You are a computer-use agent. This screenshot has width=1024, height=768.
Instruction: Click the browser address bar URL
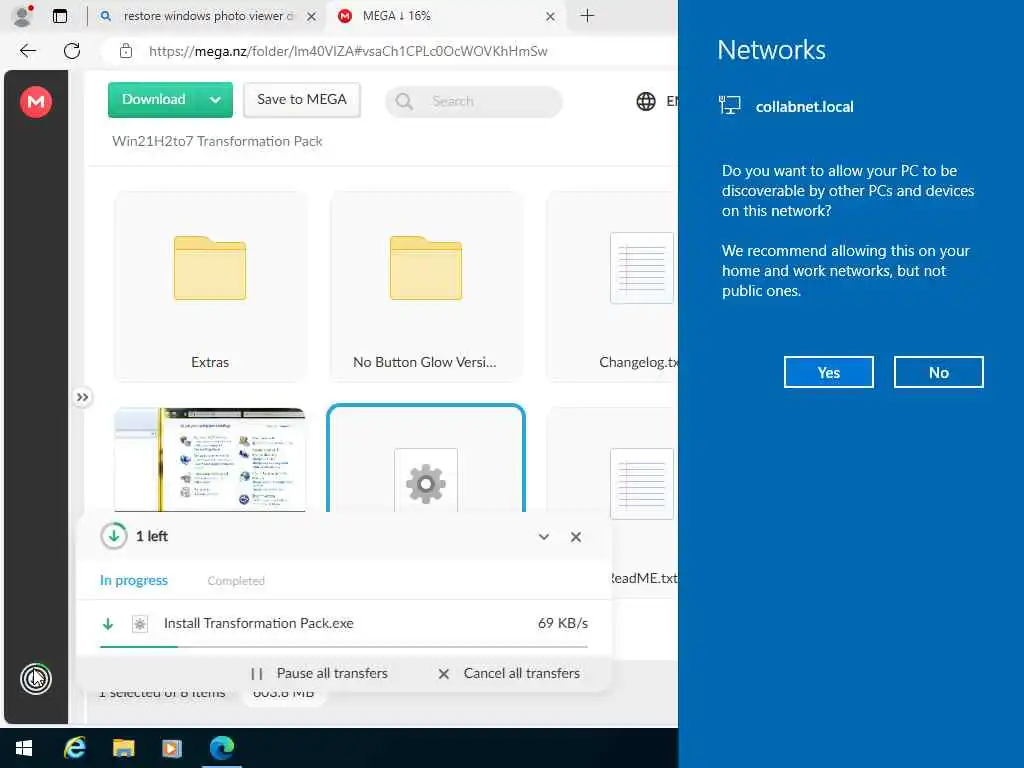347,52
